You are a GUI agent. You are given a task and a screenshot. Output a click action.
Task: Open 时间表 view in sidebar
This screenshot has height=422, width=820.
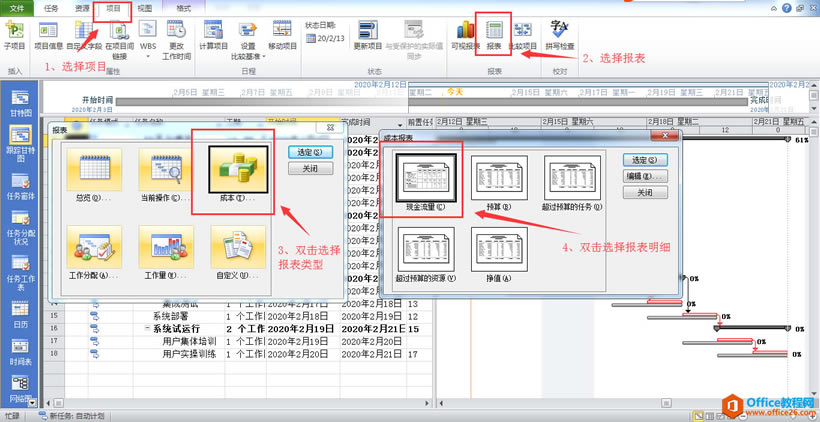point(21,352)
